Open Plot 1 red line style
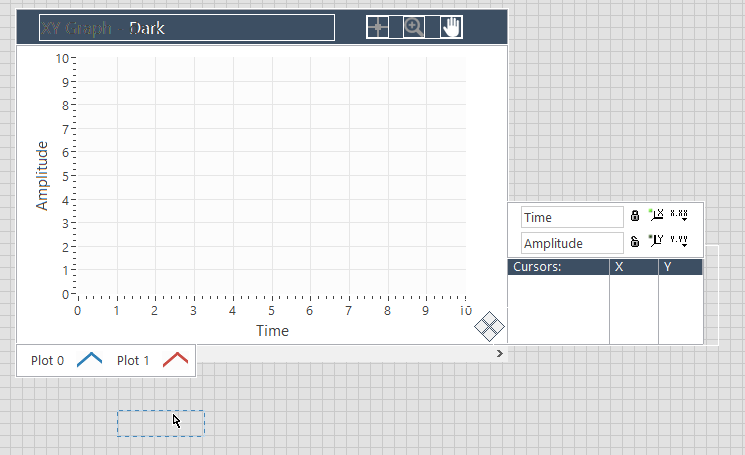Viewport: 745px width, 455px height. click(175, 360)
